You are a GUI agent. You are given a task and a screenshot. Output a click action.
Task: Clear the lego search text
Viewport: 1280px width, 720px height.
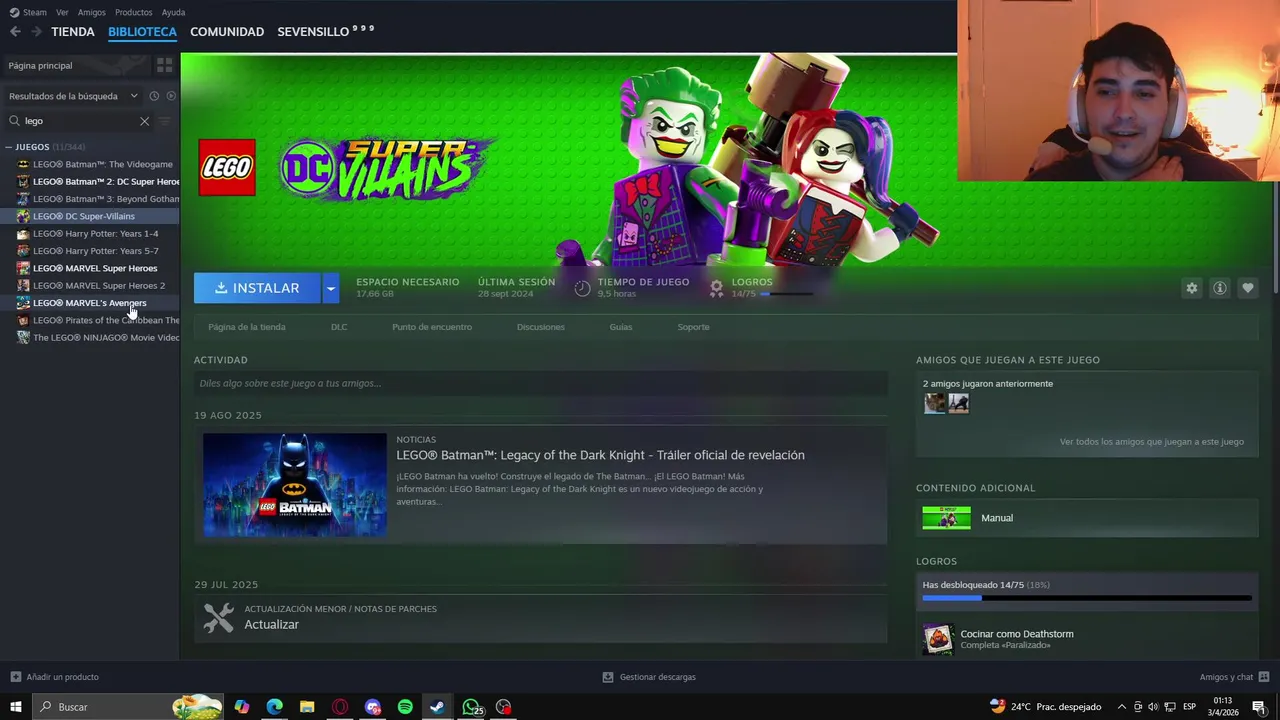coord(144,121)
